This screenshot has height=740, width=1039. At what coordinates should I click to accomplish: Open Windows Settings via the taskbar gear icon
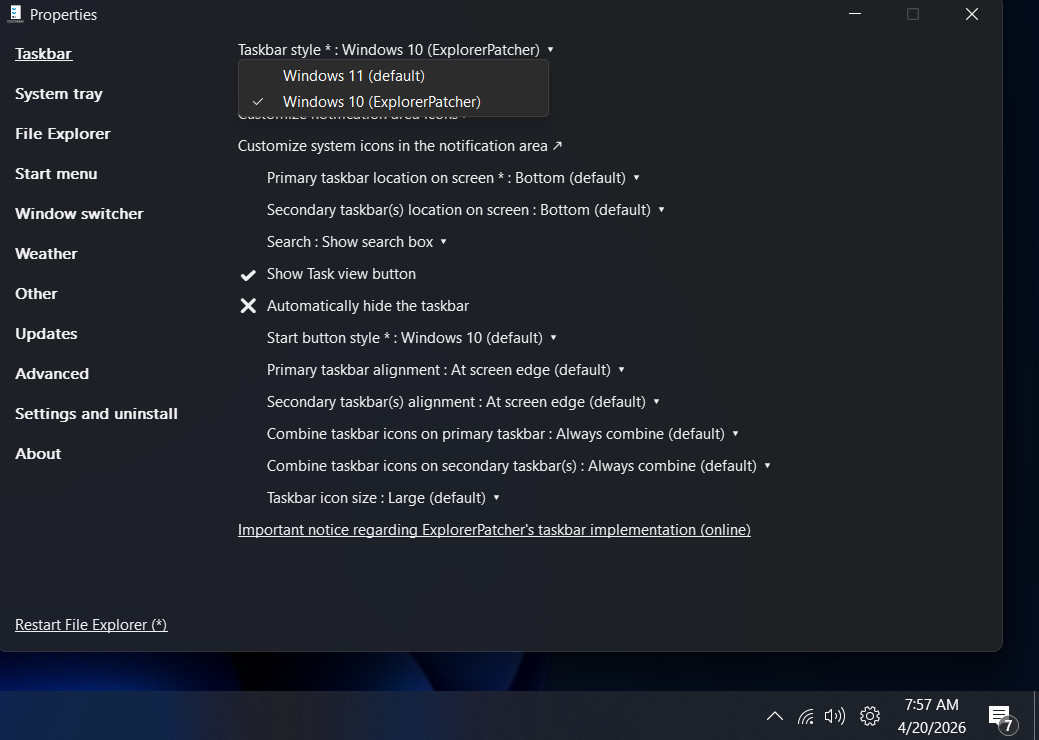[x=869, y=716]
